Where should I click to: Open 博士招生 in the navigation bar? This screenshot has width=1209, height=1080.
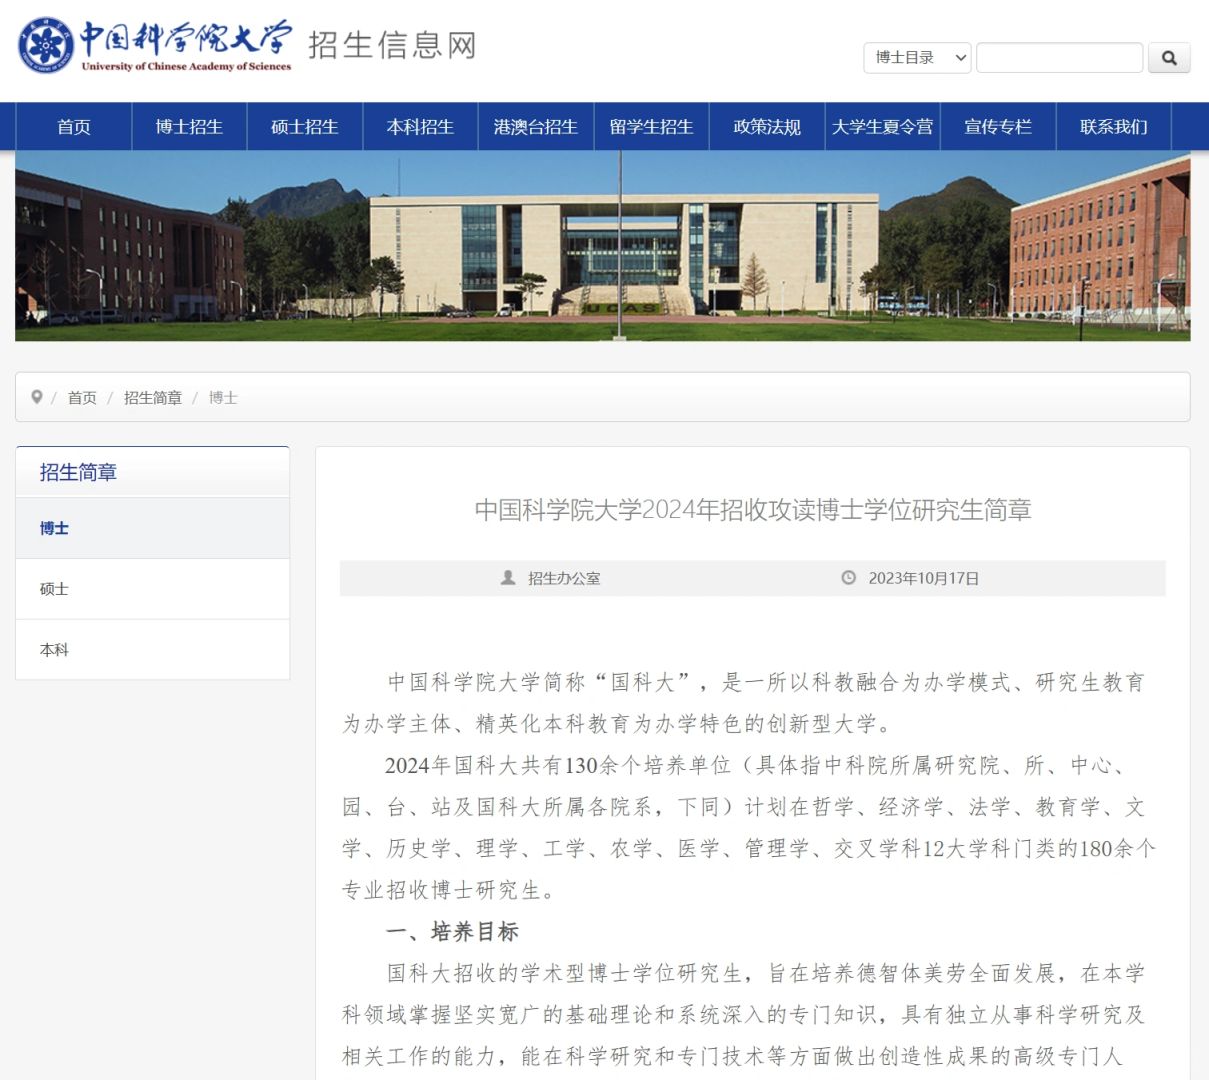point(189,127)
